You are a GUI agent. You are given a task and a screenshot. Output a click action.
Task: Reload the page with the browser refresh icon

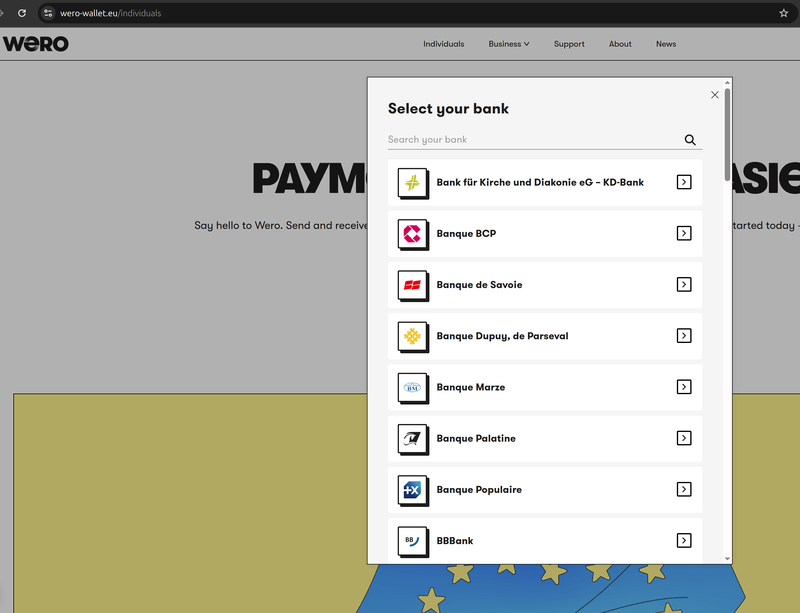21,13
